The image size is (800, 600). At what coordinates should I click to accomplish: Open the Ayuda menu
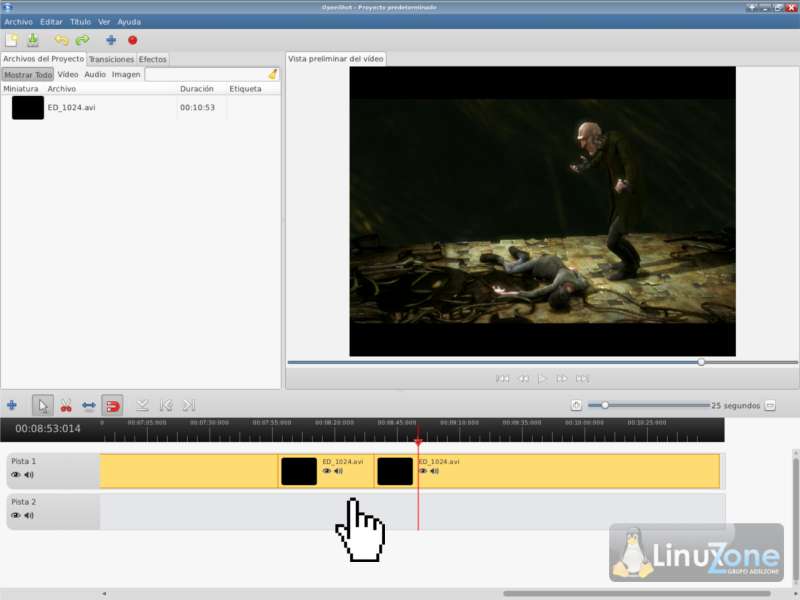129,22
